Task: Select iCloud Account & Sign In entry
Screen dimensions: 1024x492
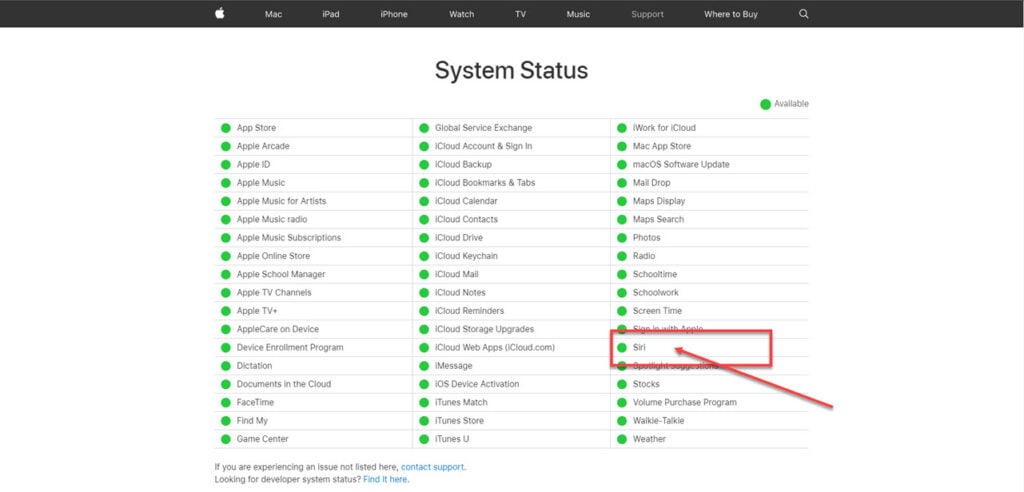Action: (483, 146)
